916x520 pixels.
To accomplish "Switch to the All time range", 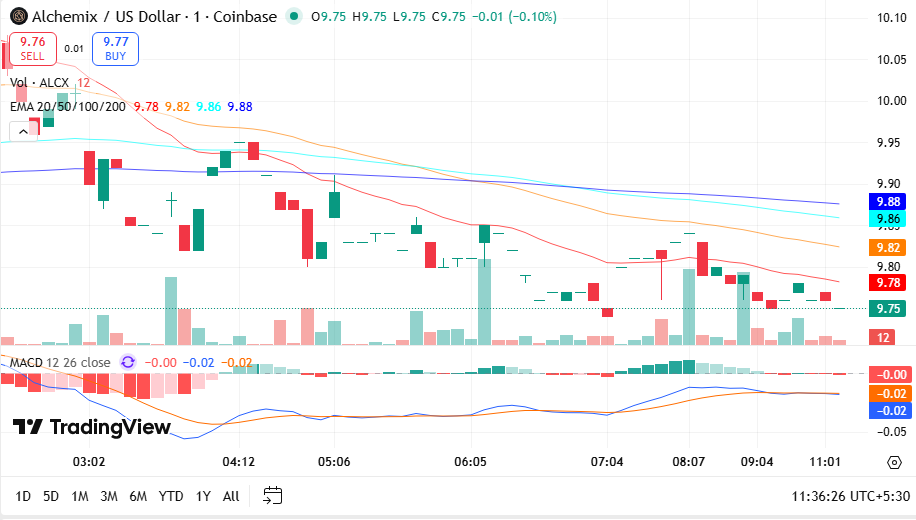I will pos(231,496).
